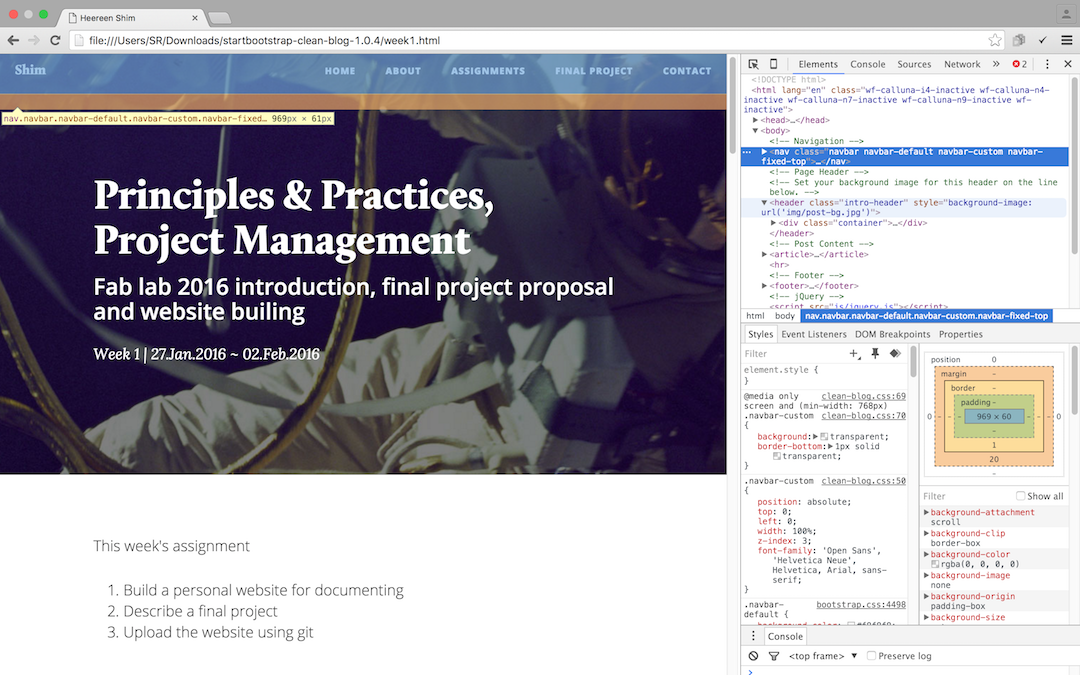1080x675 pixels.
Task: Switch to the Console tab in DevTools
Action: coord(867,64)
